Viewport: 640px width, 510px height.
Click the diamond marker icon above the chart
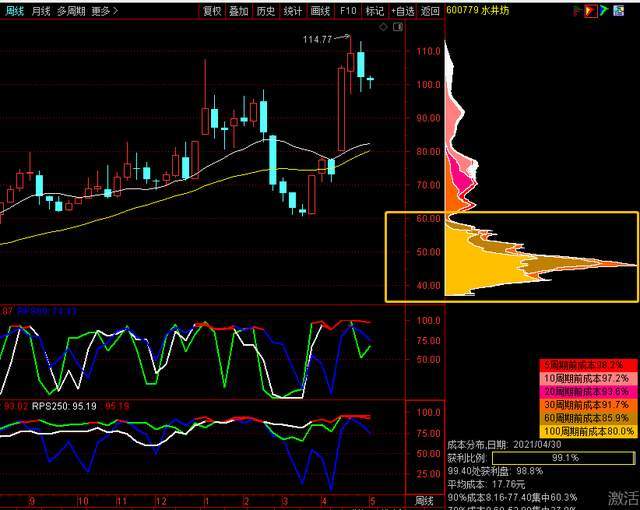click(x=383, y=27)
